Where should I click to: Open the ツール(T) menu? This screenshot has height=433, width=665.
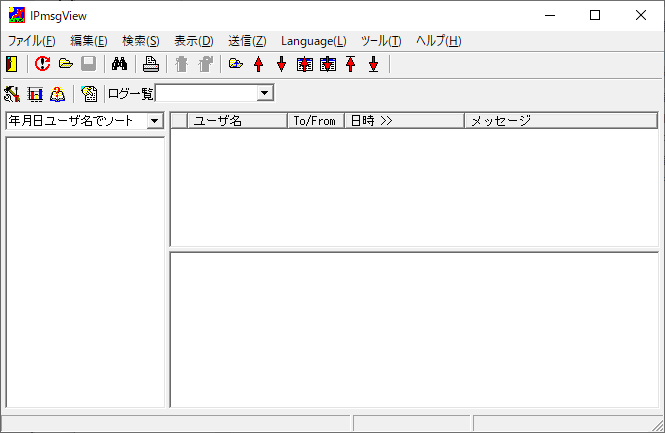tap(381, 41)
